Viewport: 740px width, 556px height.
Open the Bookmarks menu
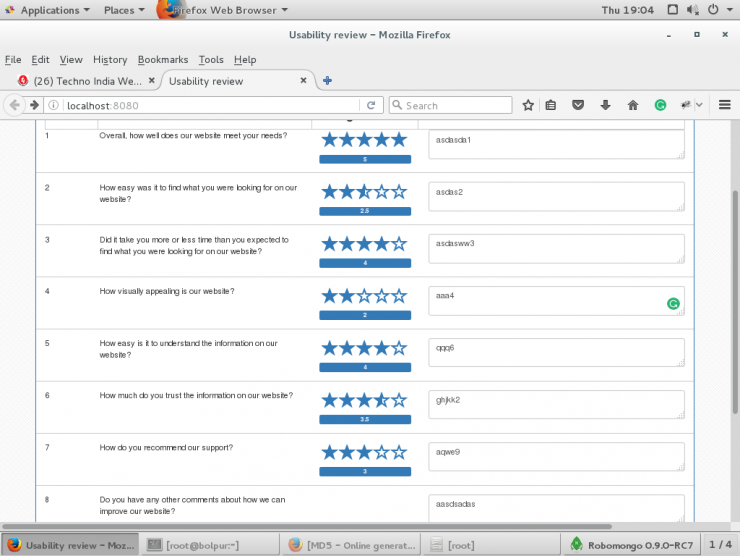point(163,59)
